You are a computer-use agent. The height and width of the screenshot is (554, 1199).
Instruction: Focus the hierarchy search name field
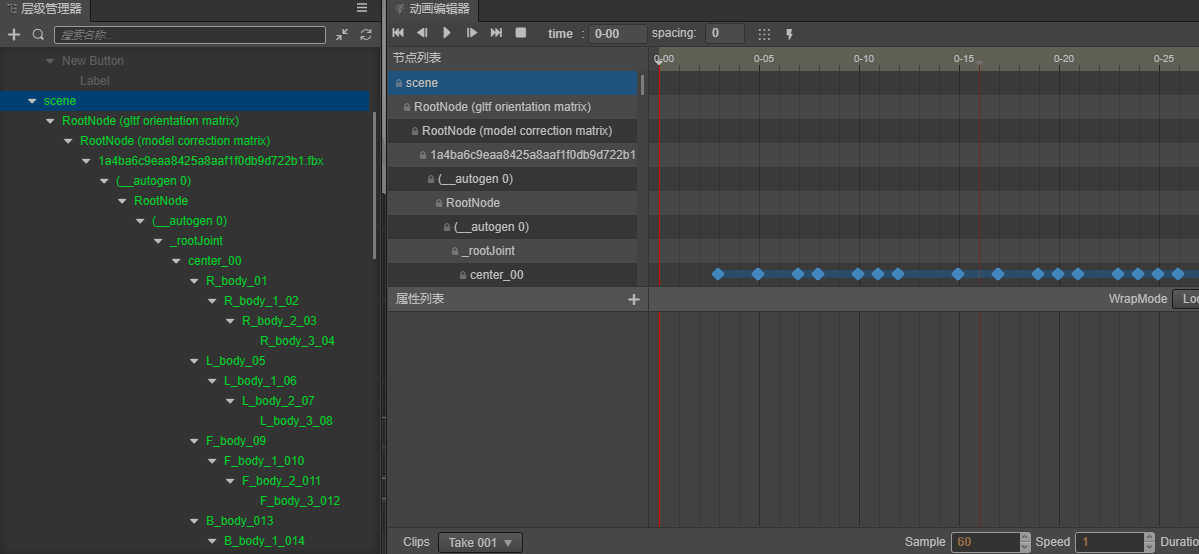coord(190,34)
